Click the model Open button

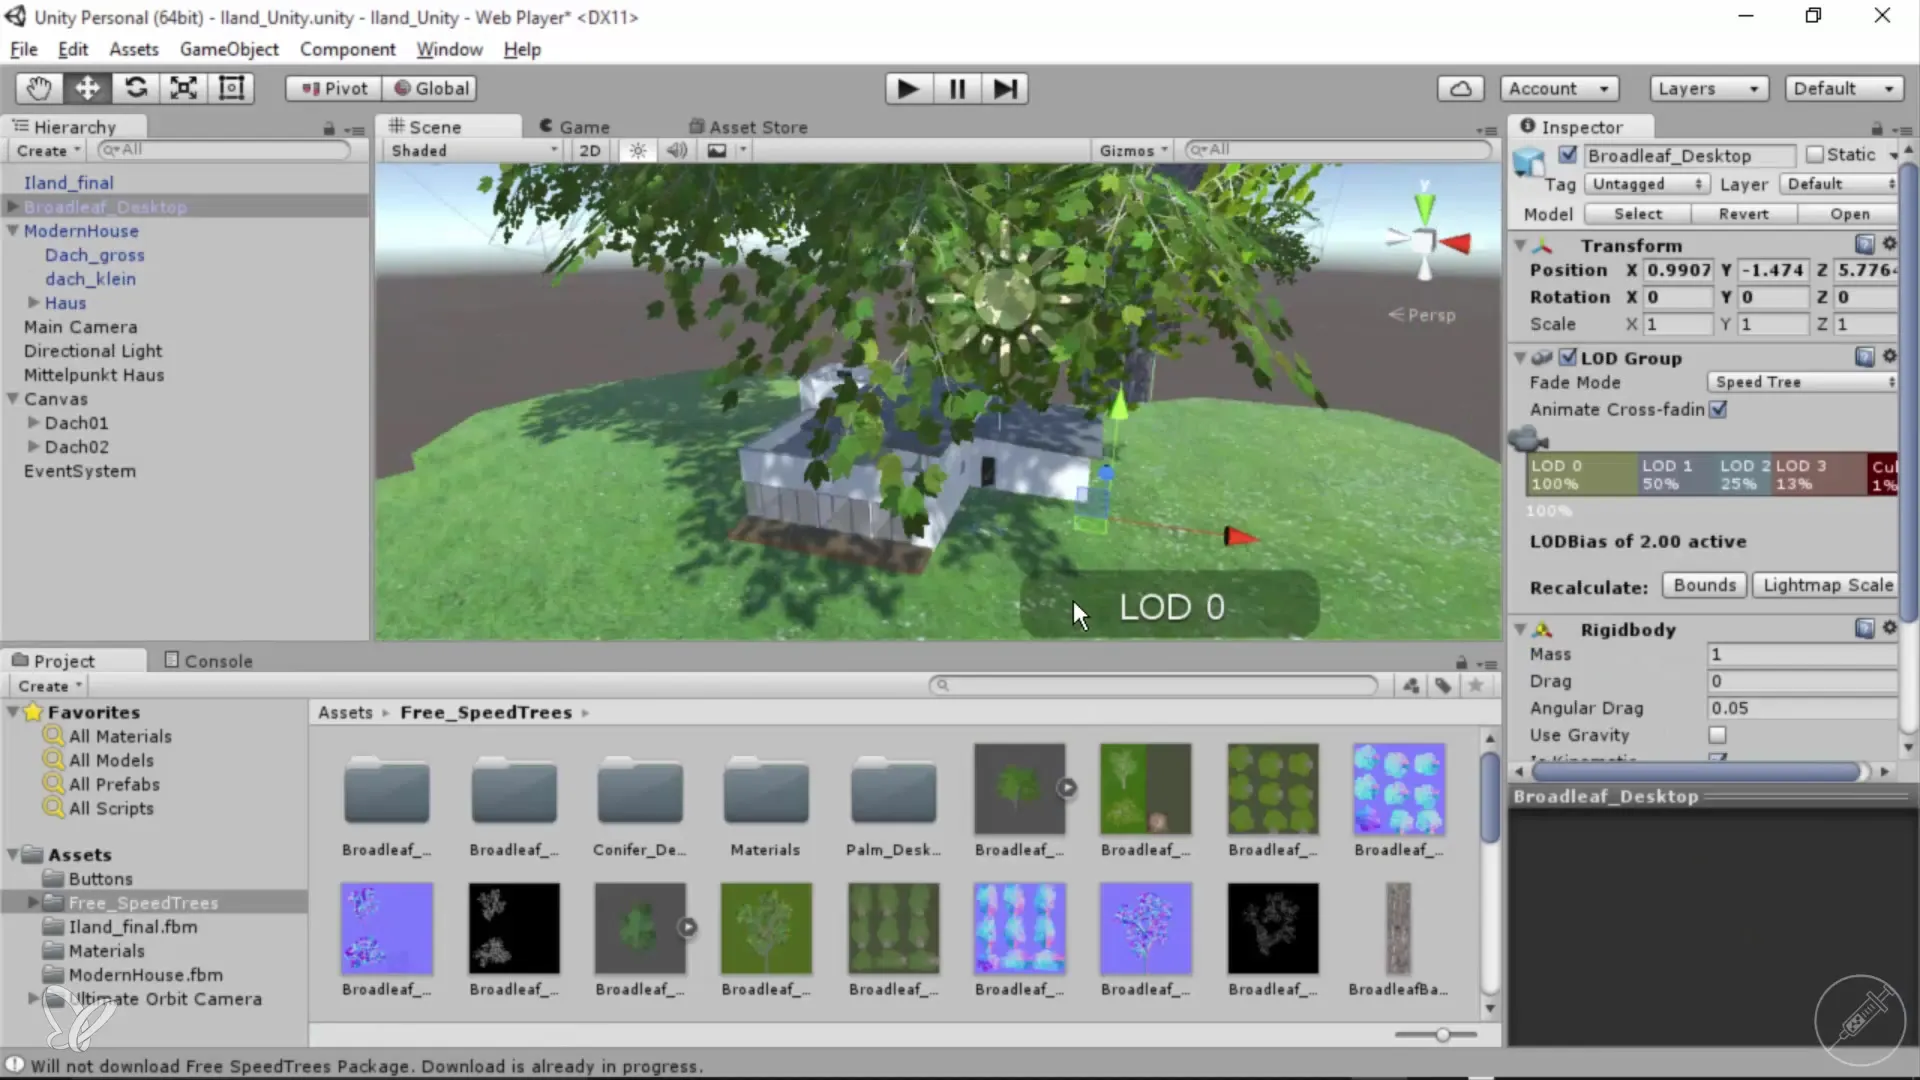[1848, 214]
